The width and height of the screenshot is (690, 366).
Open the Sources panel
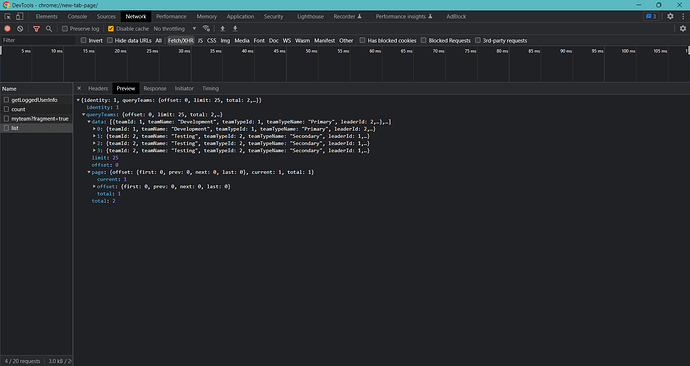(x=106, y=16)
